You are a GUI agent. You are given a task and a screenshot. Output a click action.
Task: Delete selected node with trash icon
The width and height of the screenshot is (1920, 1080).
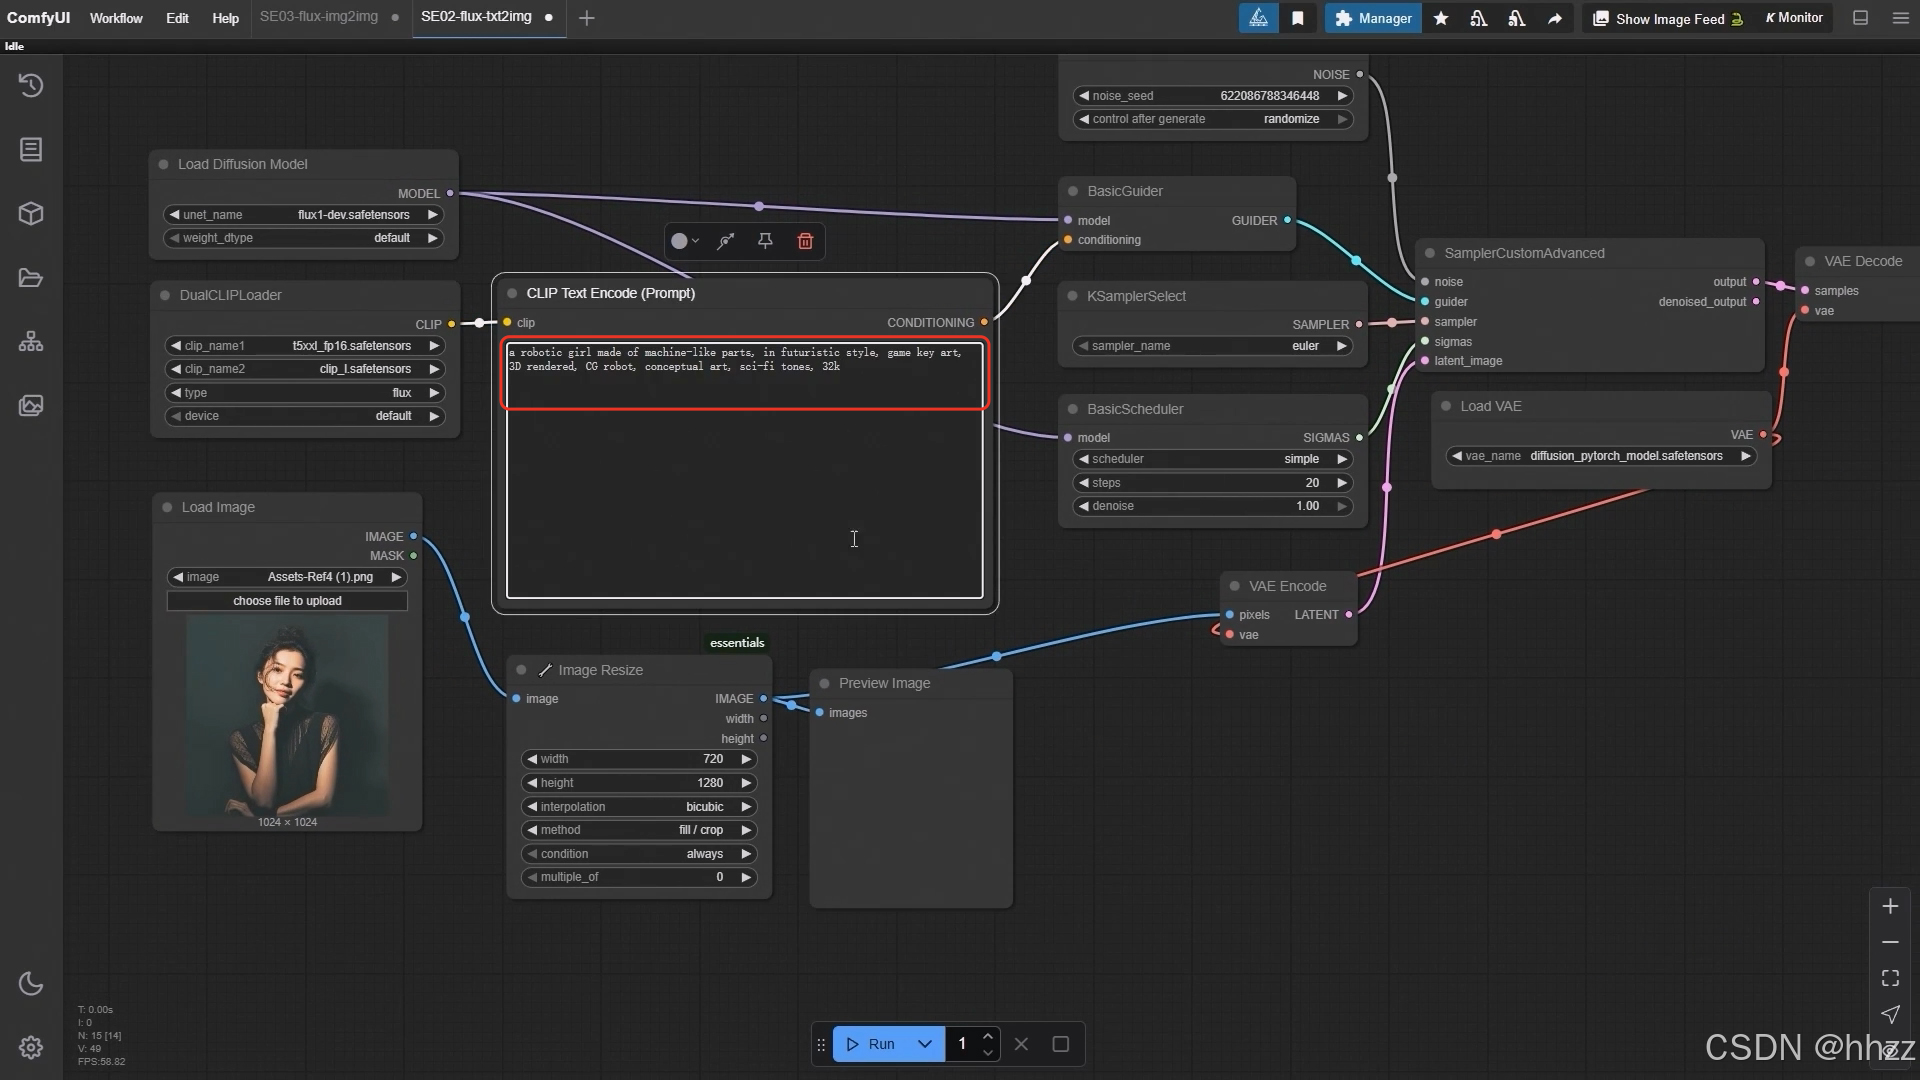click(x=805, y=241)
